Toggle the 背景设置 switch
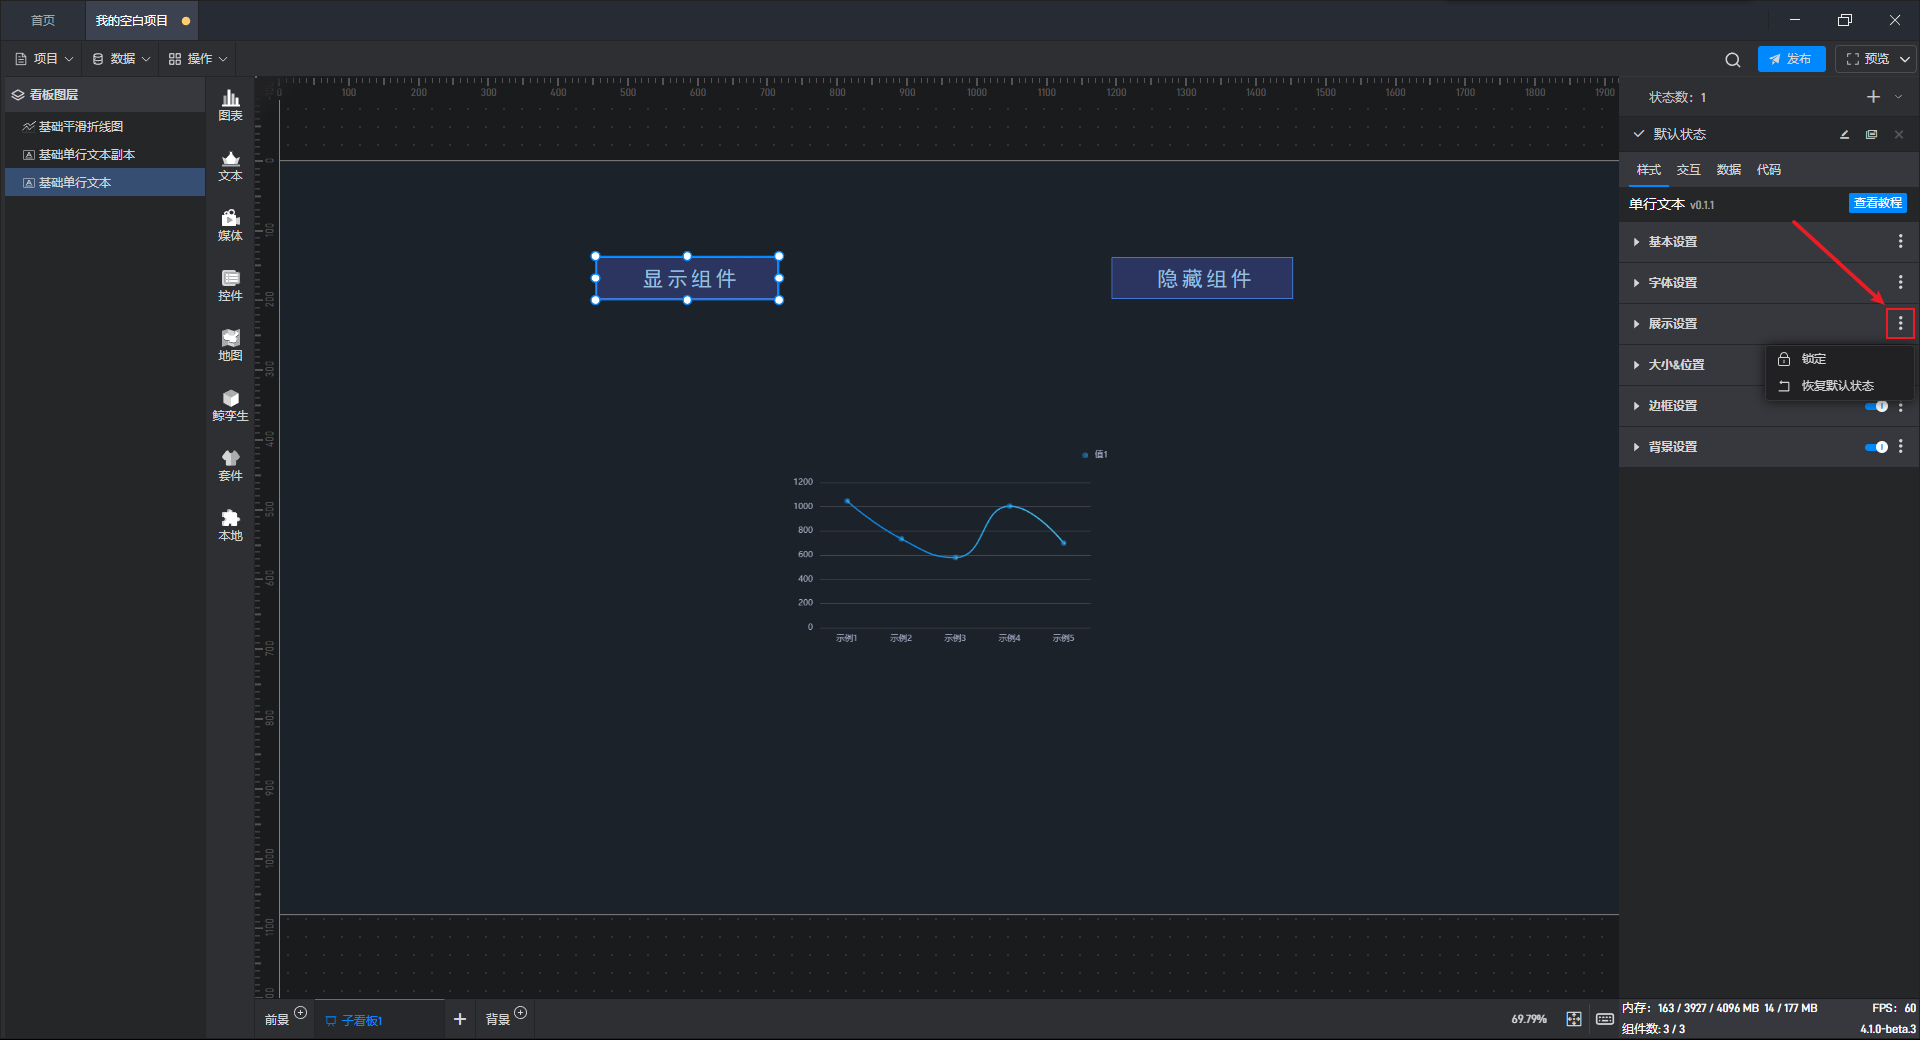The width and height of the screenshot is (1920, 1040). point(1877,447)
